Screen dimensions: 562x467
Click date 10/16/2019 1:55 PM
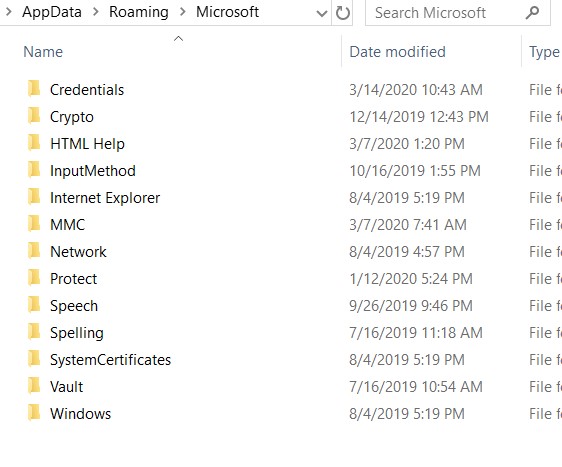coord(415,171)
